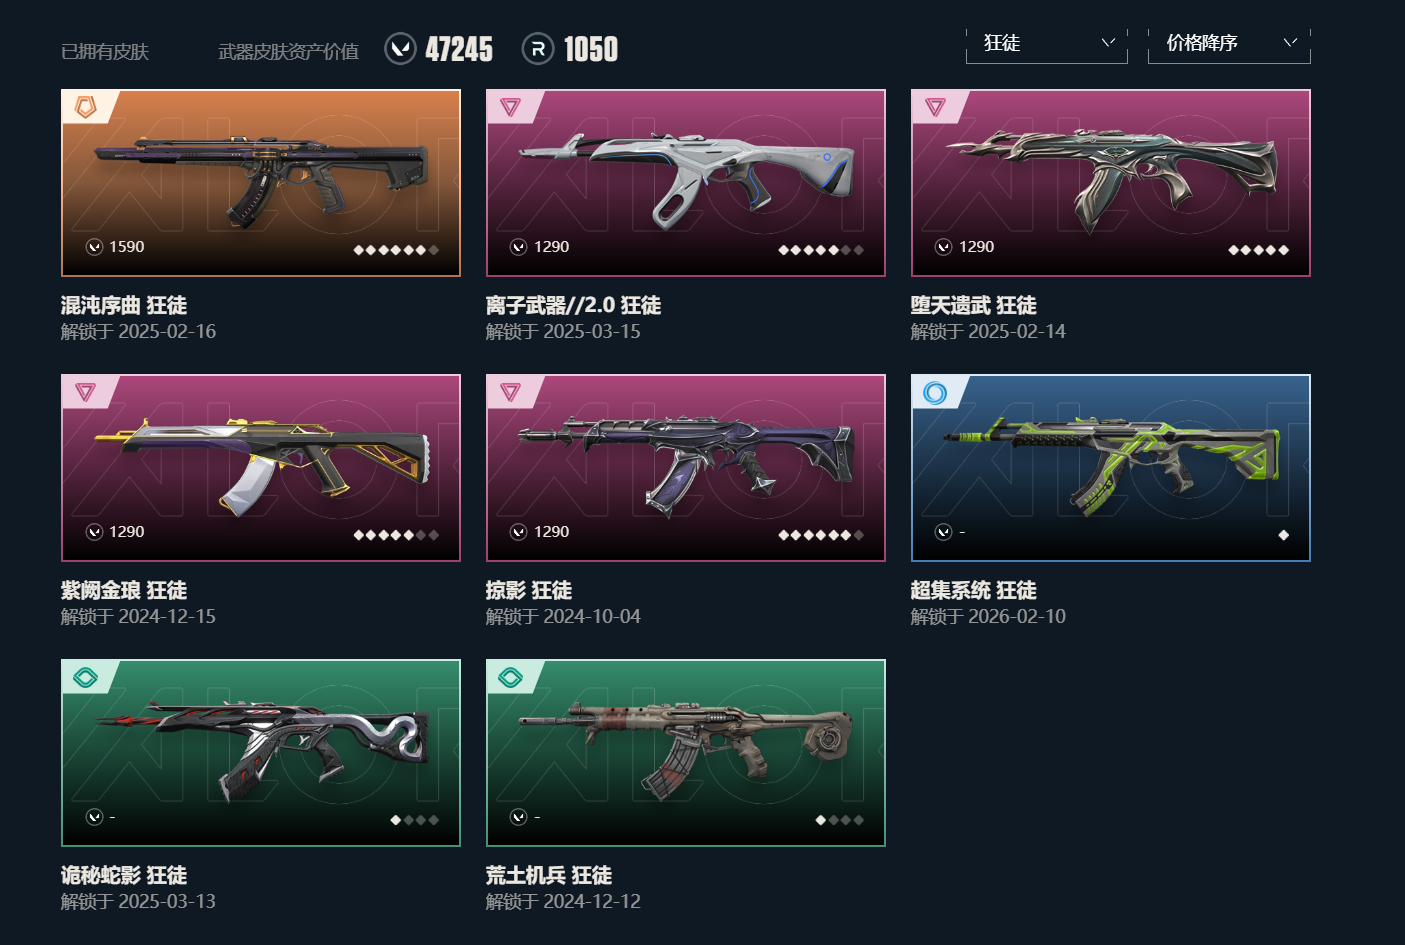Open the 价格降序 sort dropdown
This screenshot has width=1405, height=945.
[1229, 44]
